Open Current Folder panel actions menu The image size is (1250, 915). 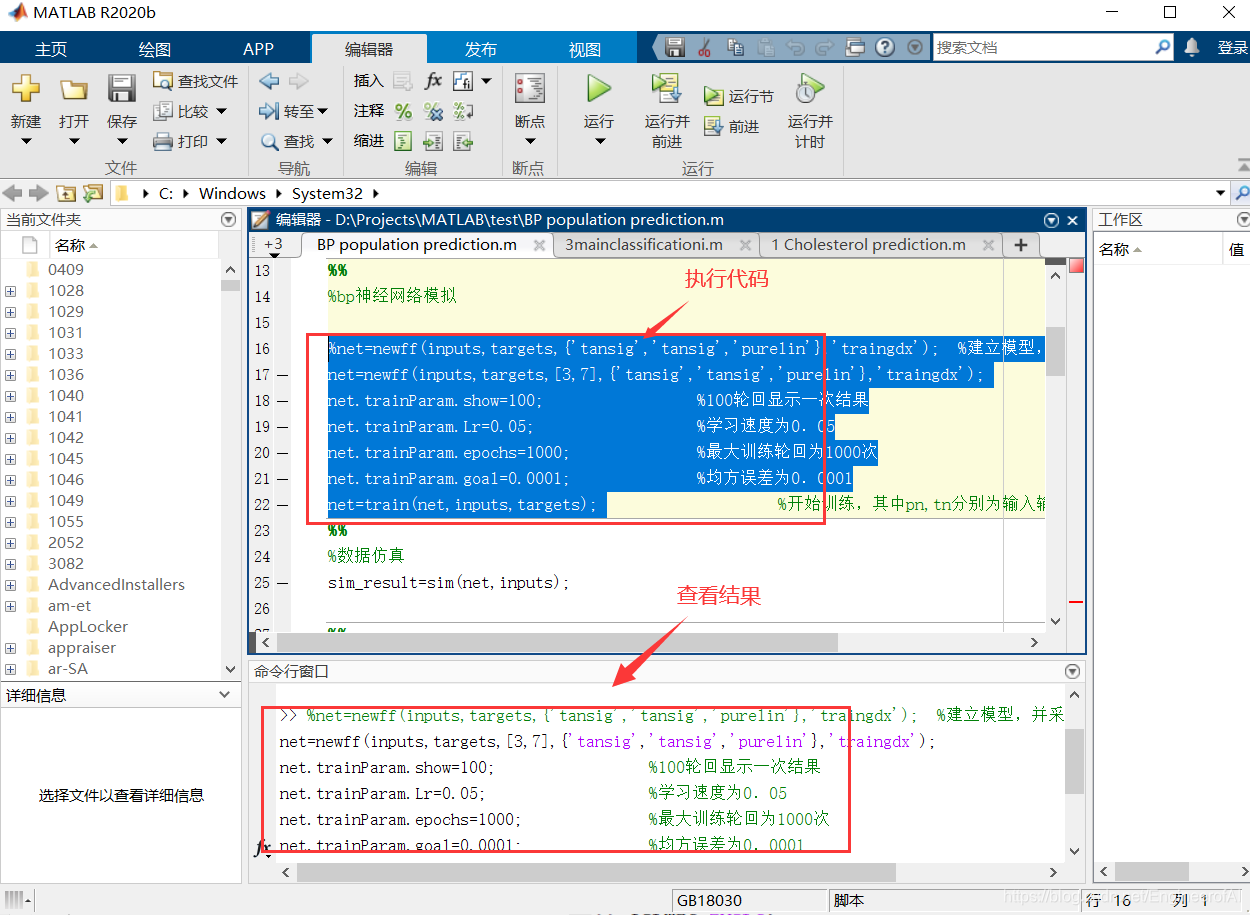[x=228, y=220]
